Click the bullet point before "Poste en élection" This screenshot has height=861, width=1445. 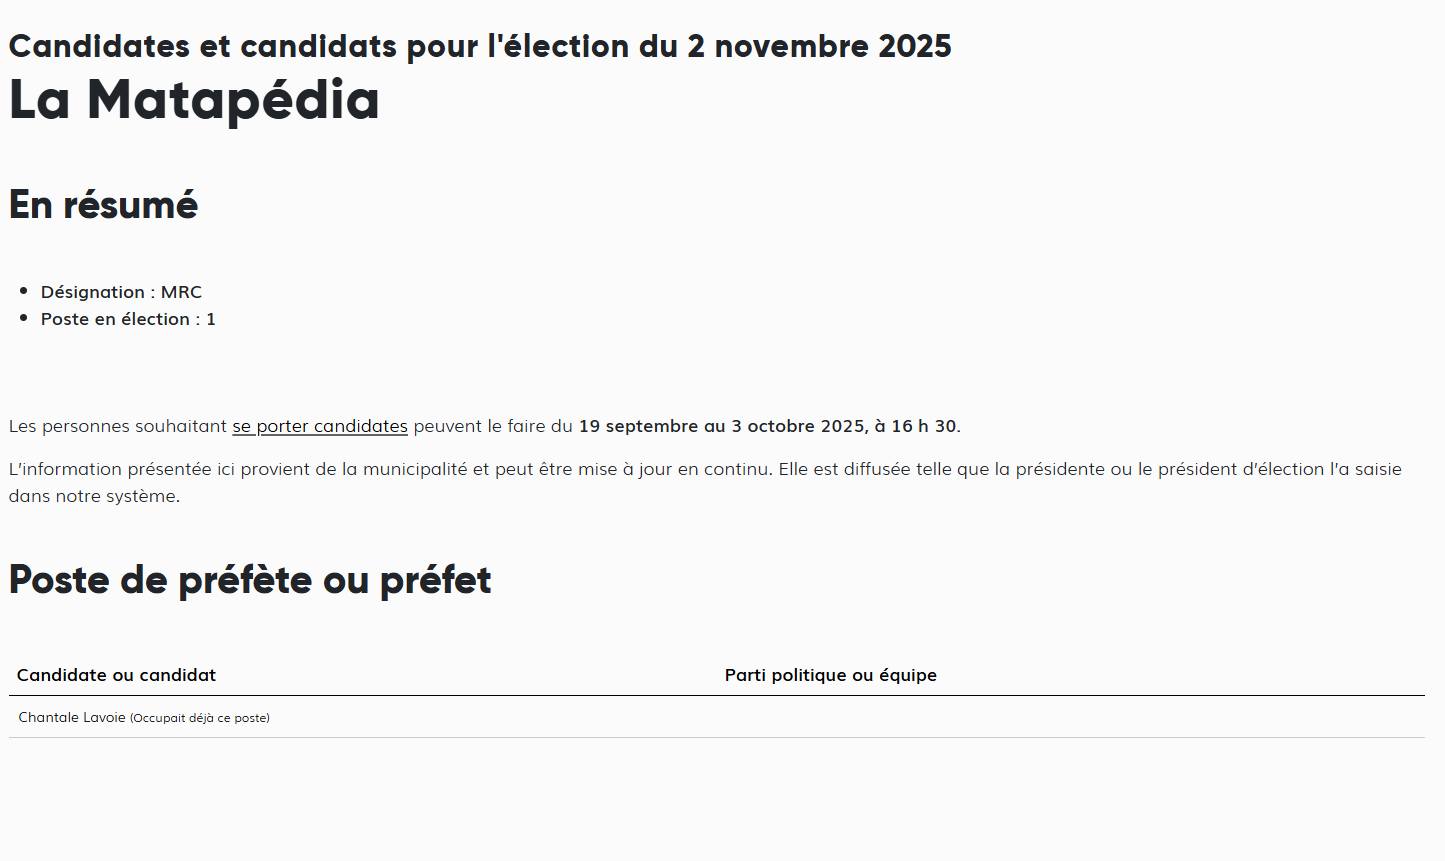[24, 318]
